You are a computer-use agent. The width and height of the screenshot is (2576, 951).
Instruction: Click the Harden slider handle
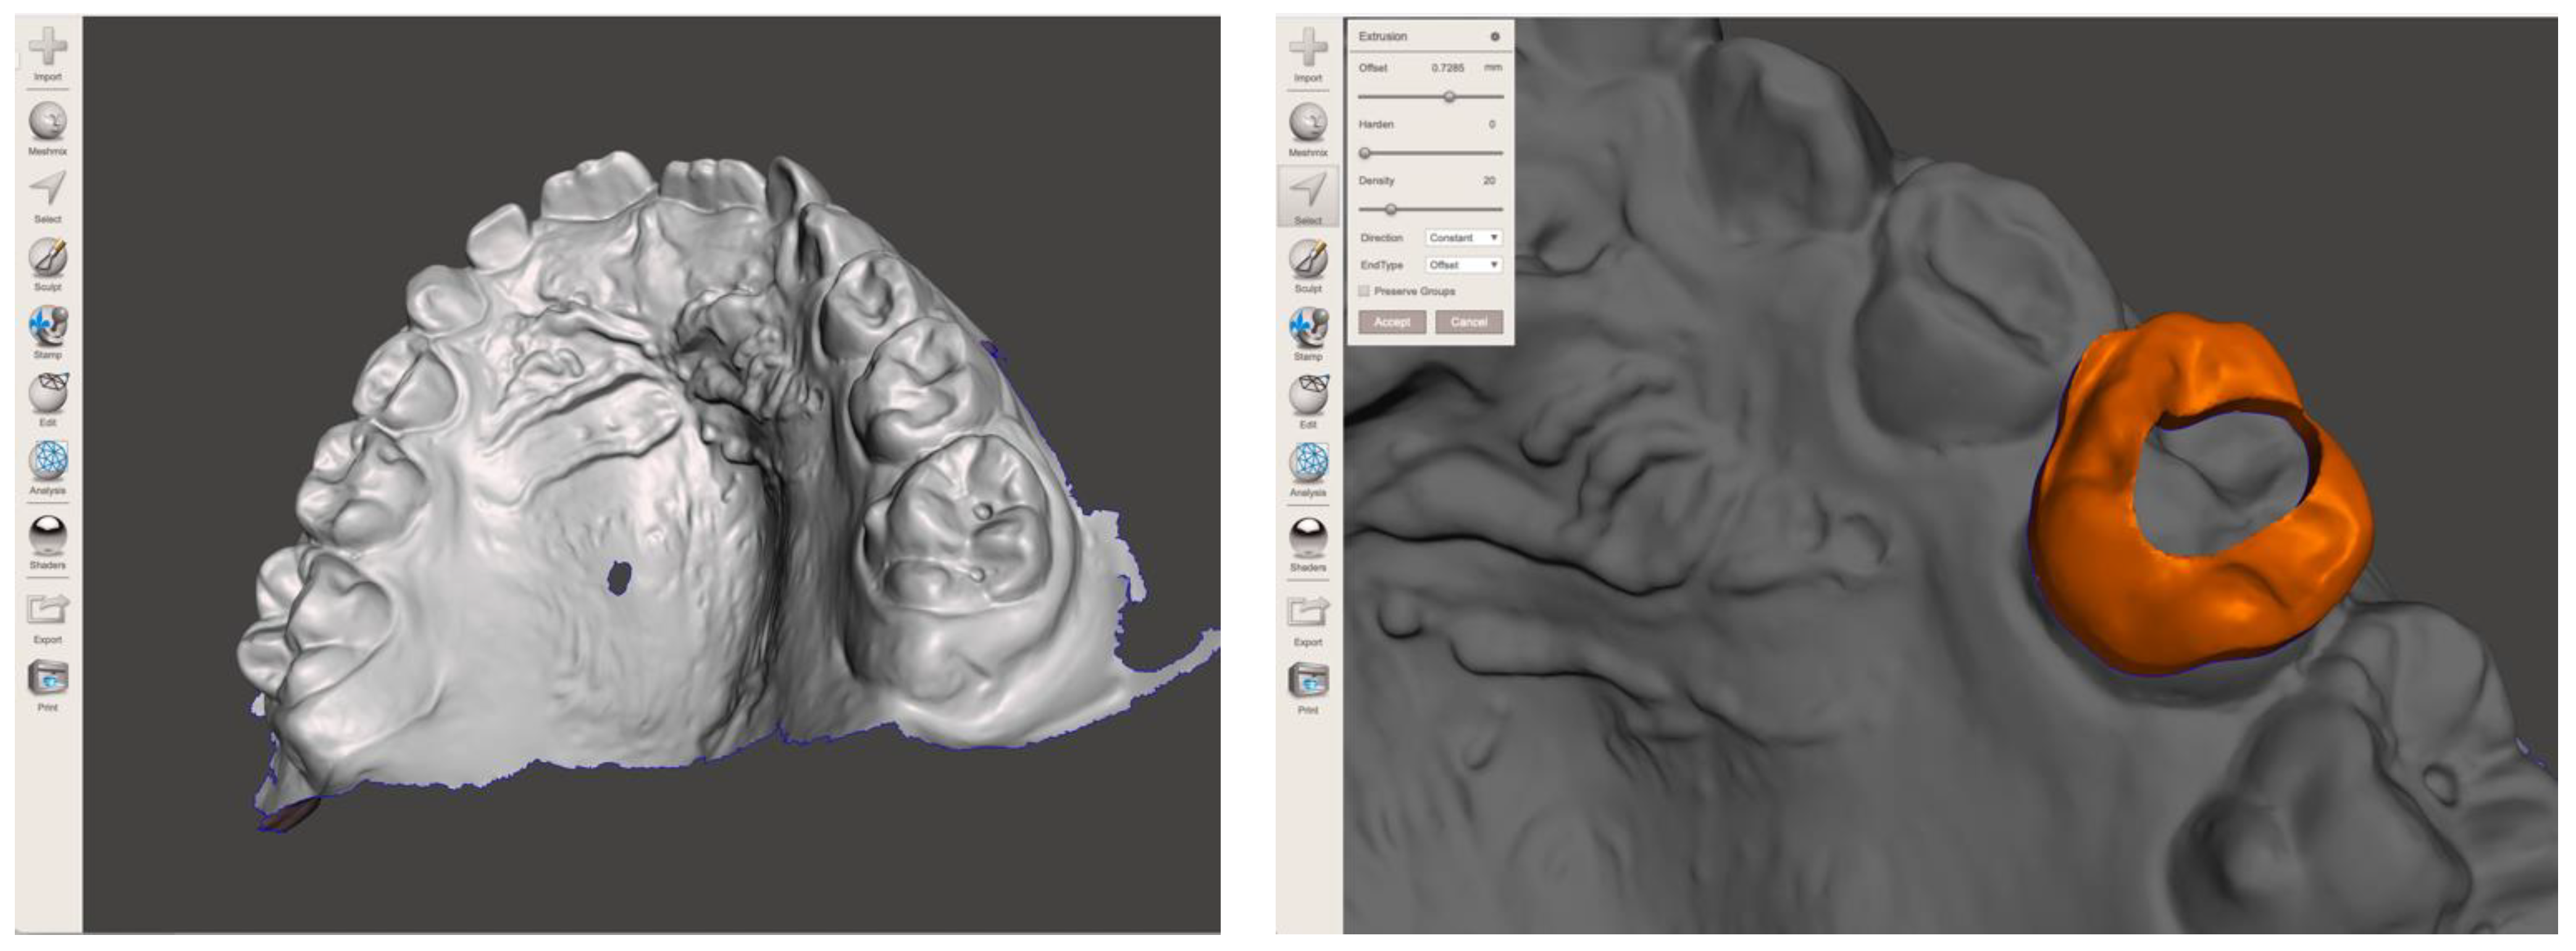pyautogui.click(x=1365, y=153)
